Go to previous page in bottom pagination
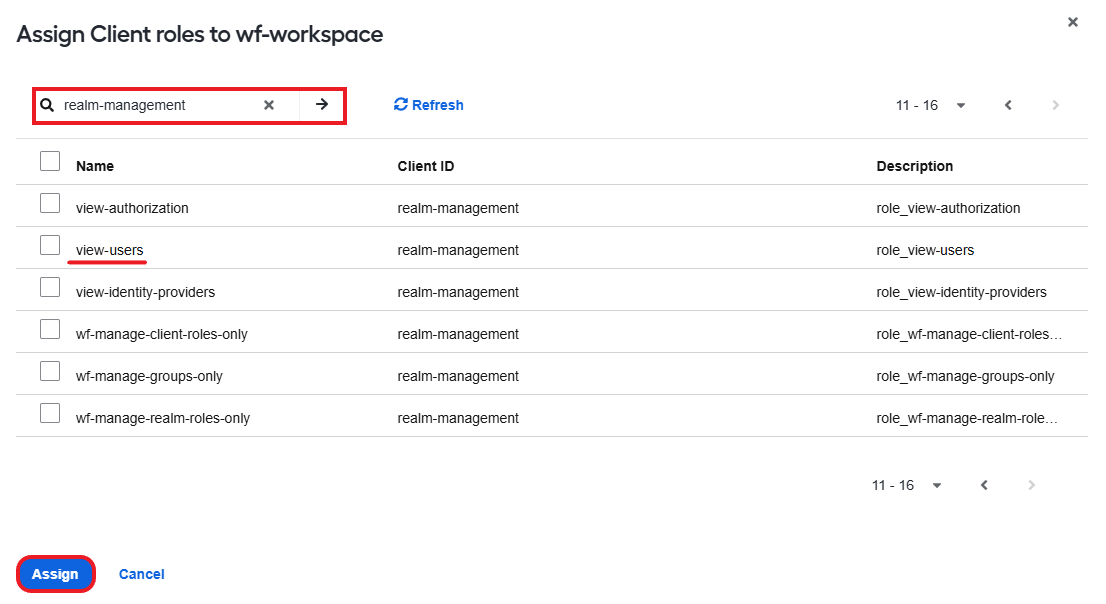 (984, 485)
